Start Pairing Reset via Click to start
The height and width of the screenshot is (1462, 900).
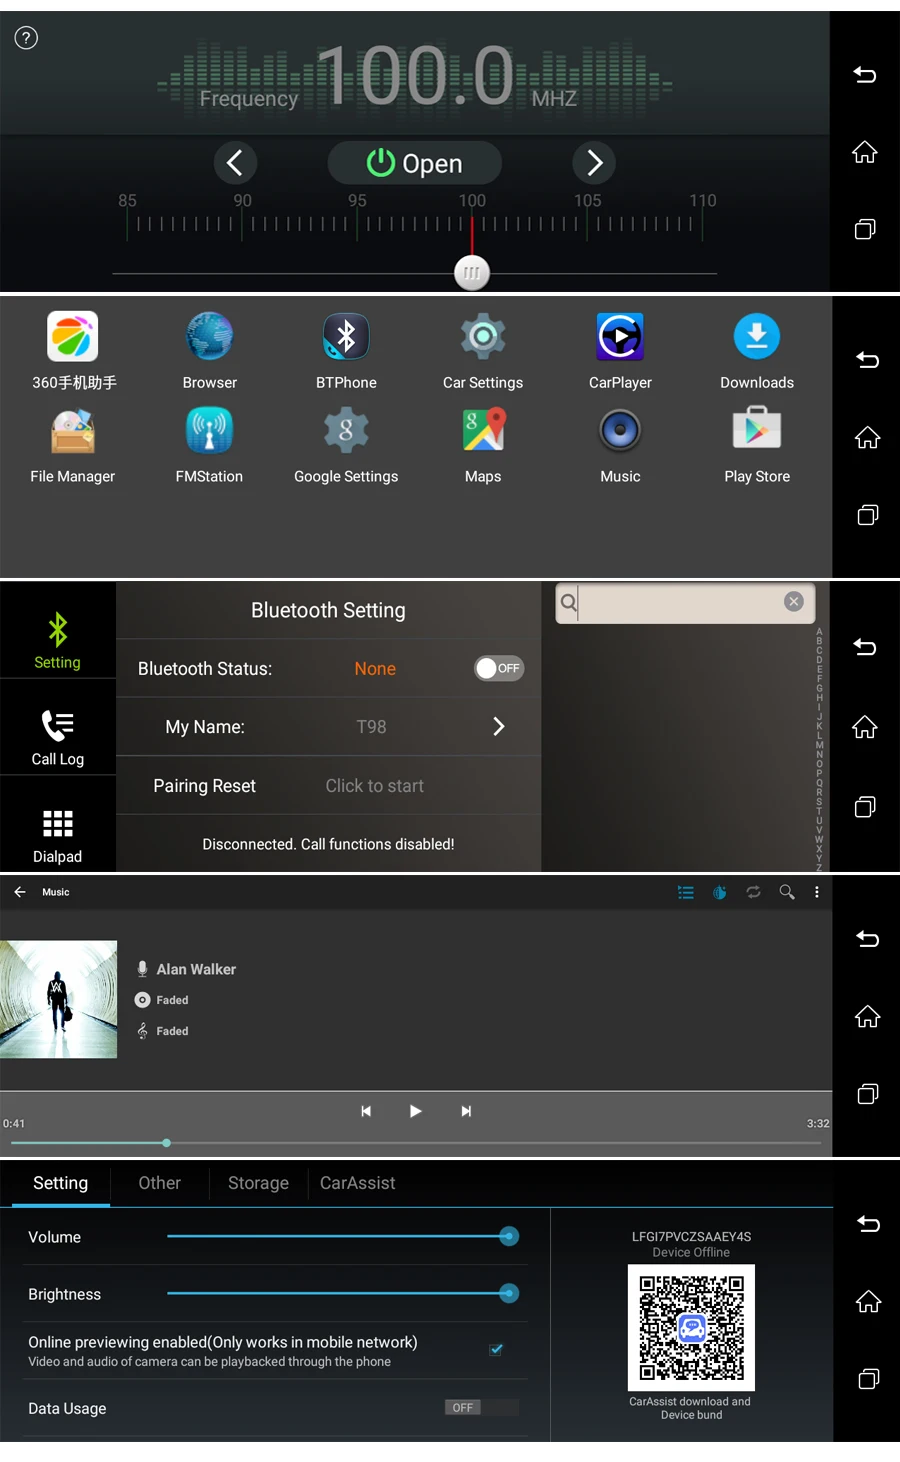375,786
